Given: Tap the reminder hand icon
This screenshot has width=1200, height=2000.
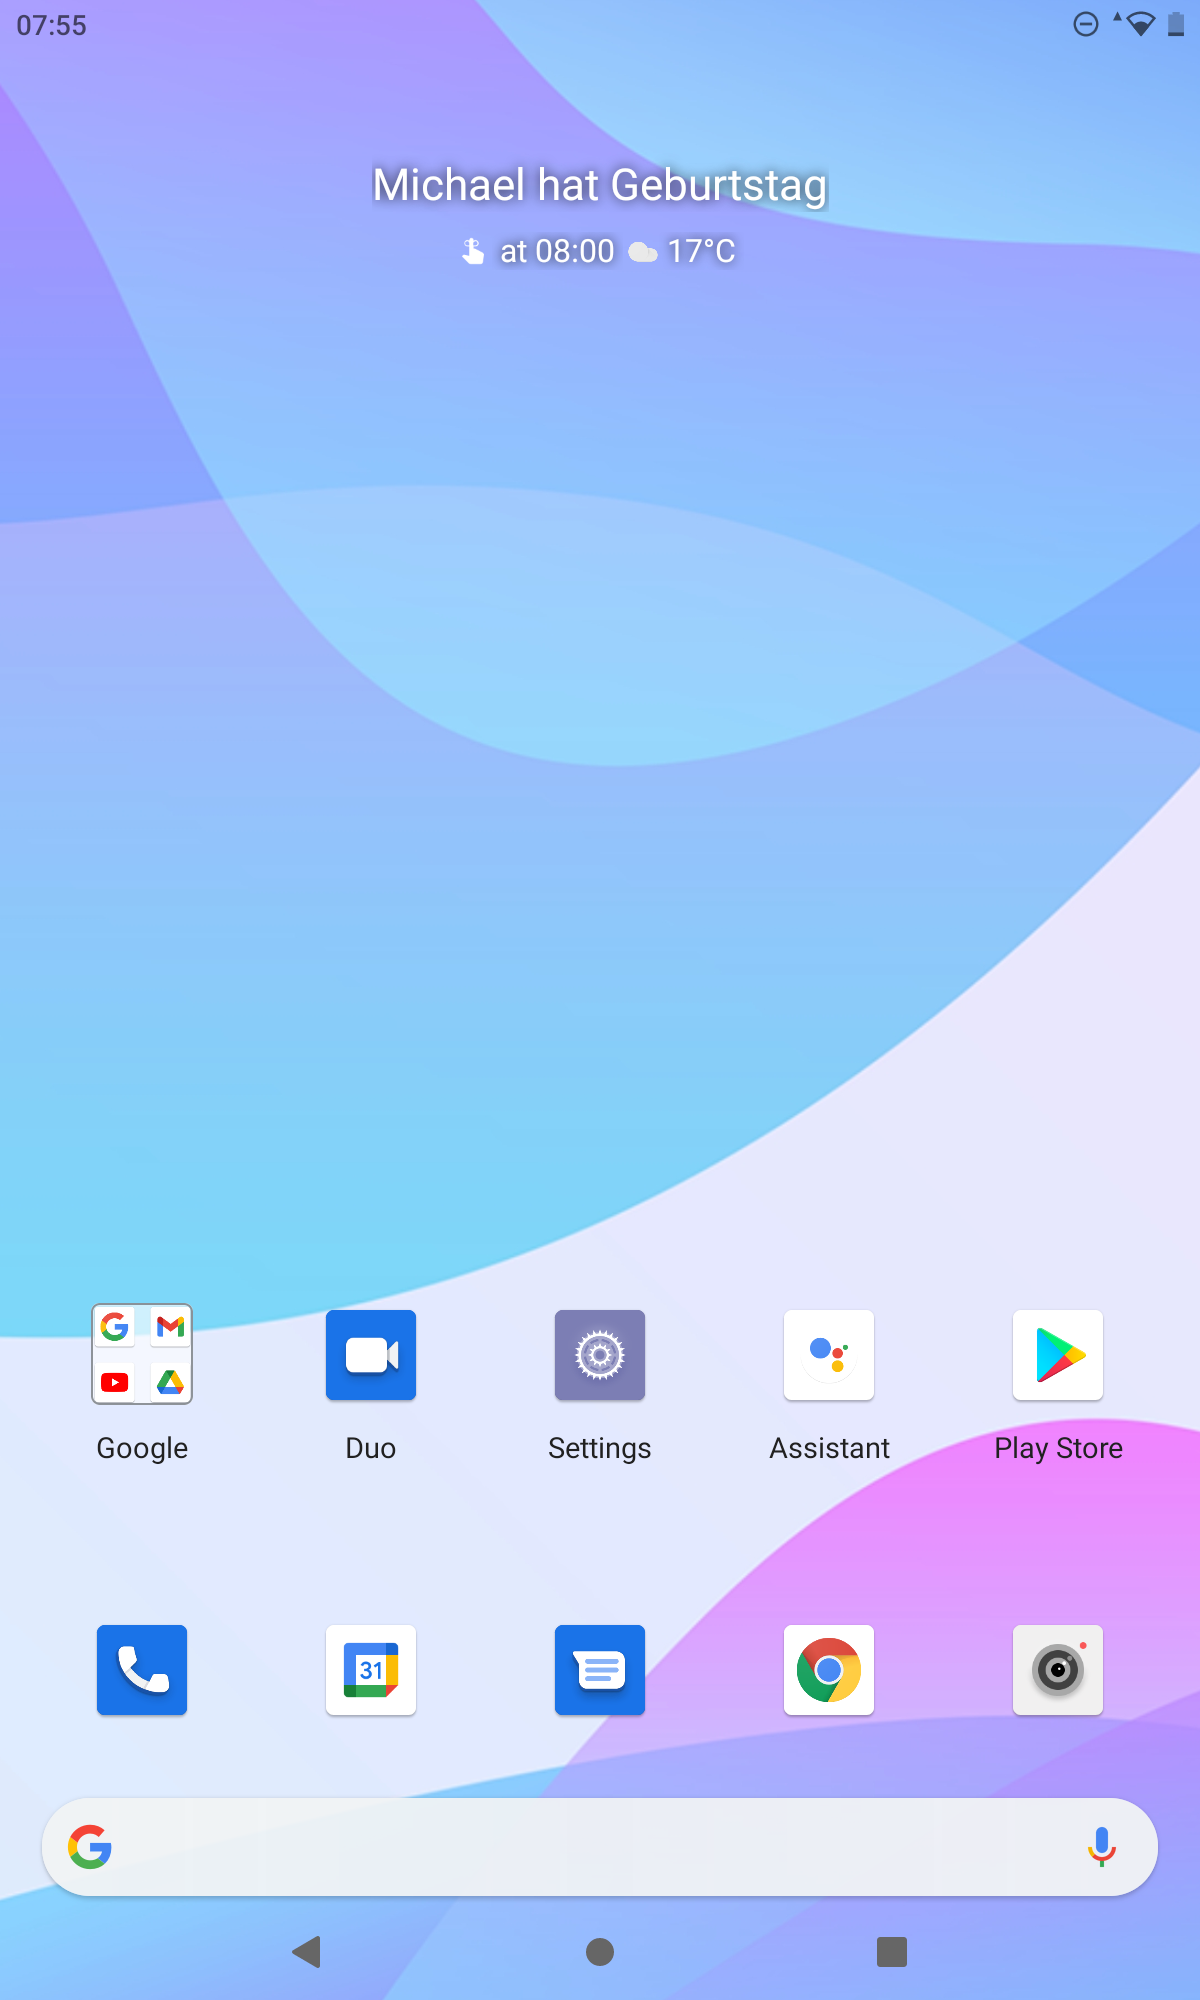Looking at the screenshot, I should click(473, 251).
